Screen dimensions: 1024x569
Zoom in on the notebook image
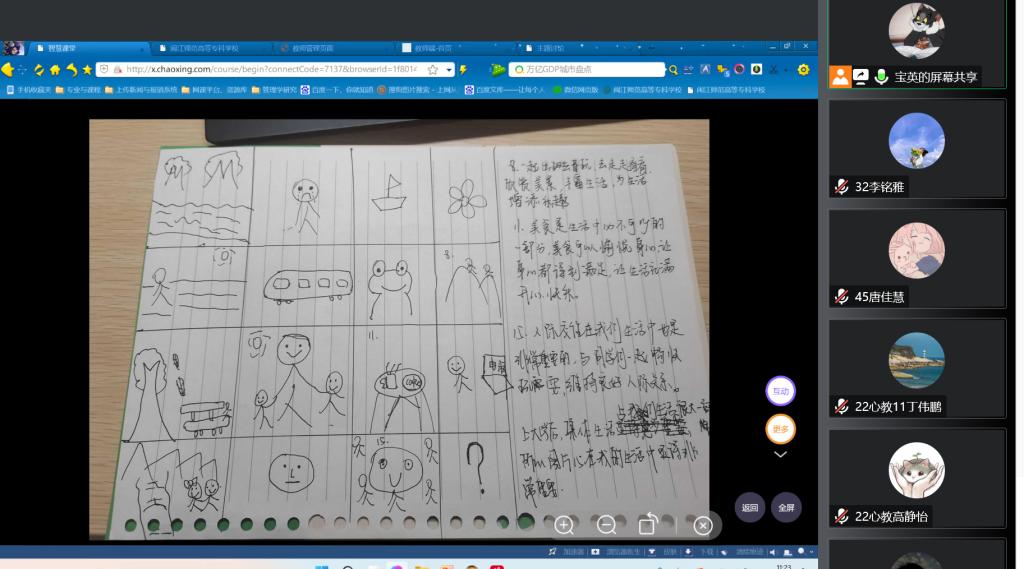564,525
